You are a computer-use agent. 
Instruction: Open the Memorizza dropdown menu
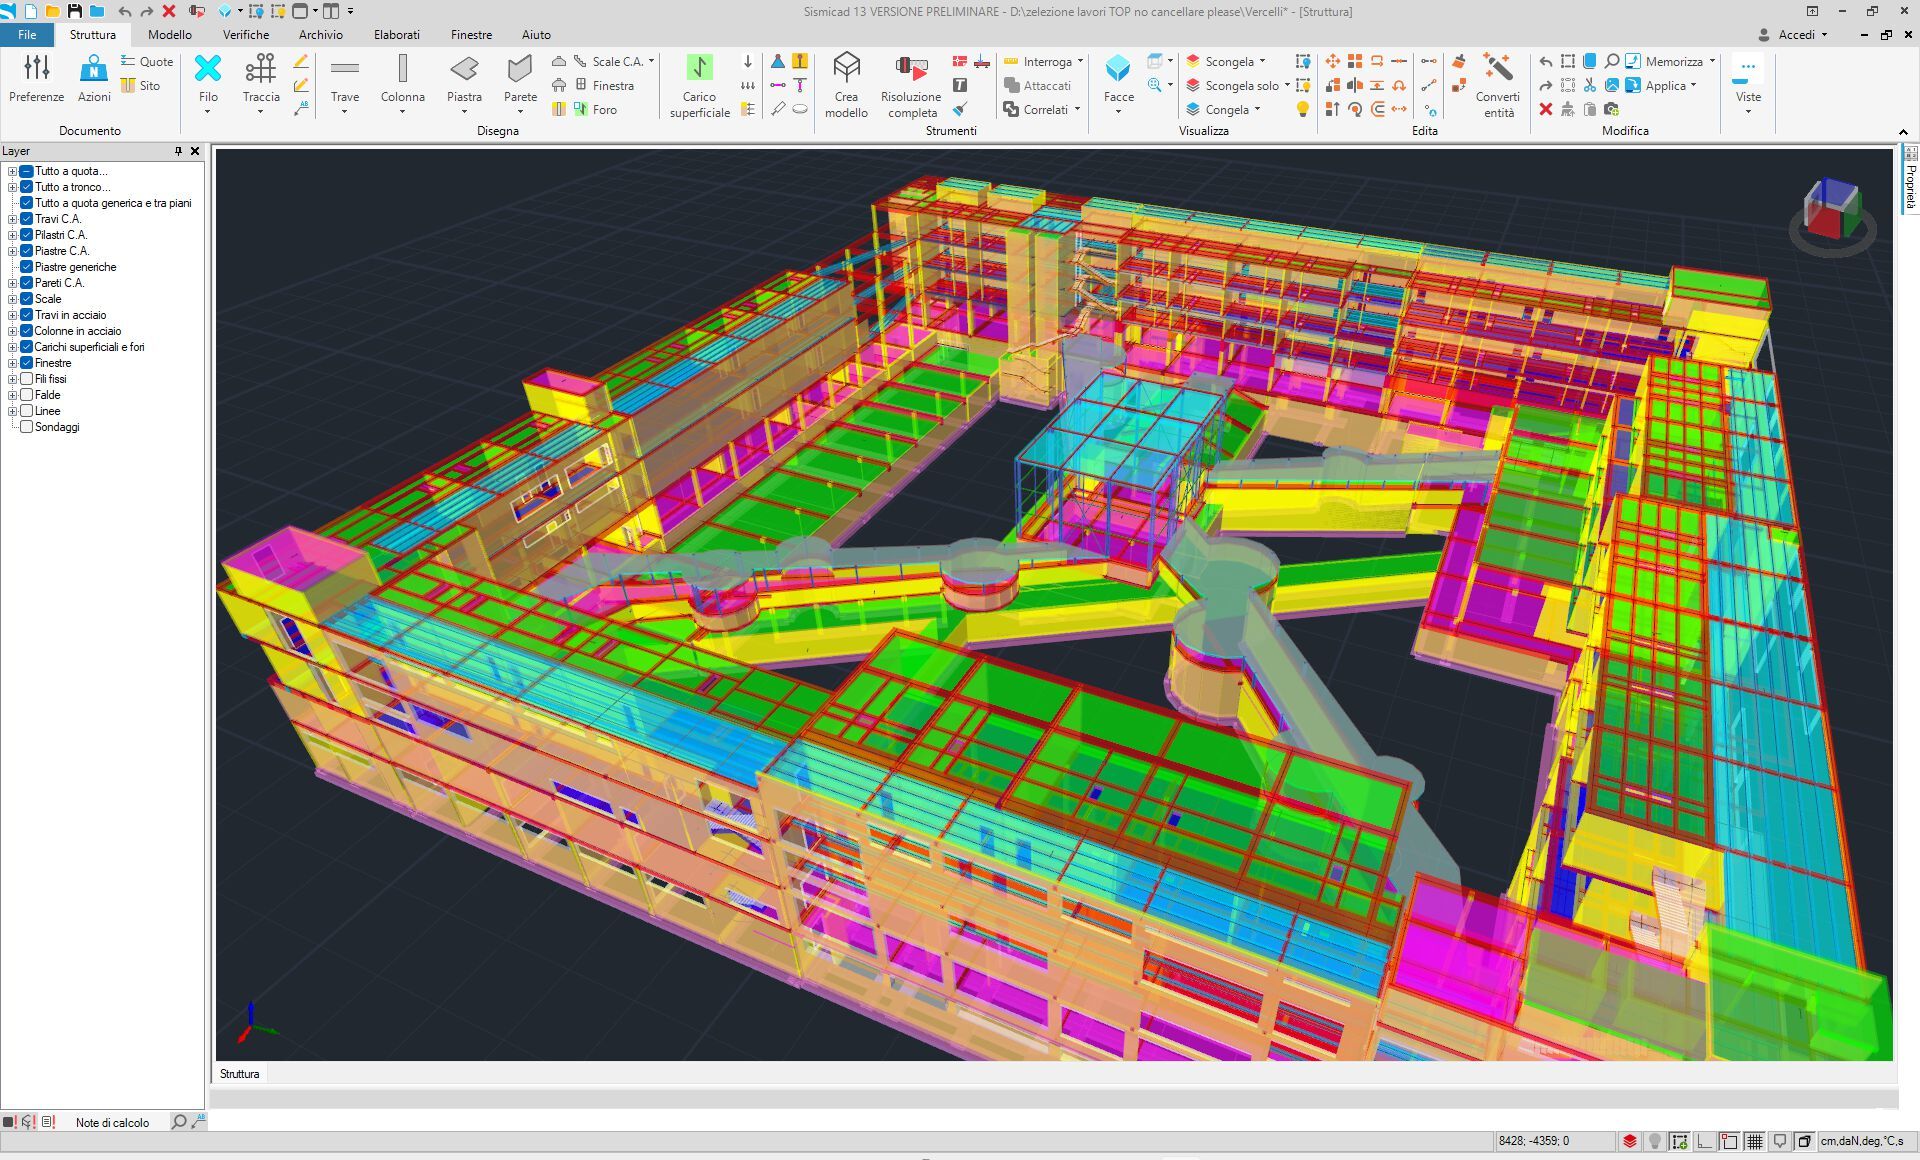click(1712, 61)
